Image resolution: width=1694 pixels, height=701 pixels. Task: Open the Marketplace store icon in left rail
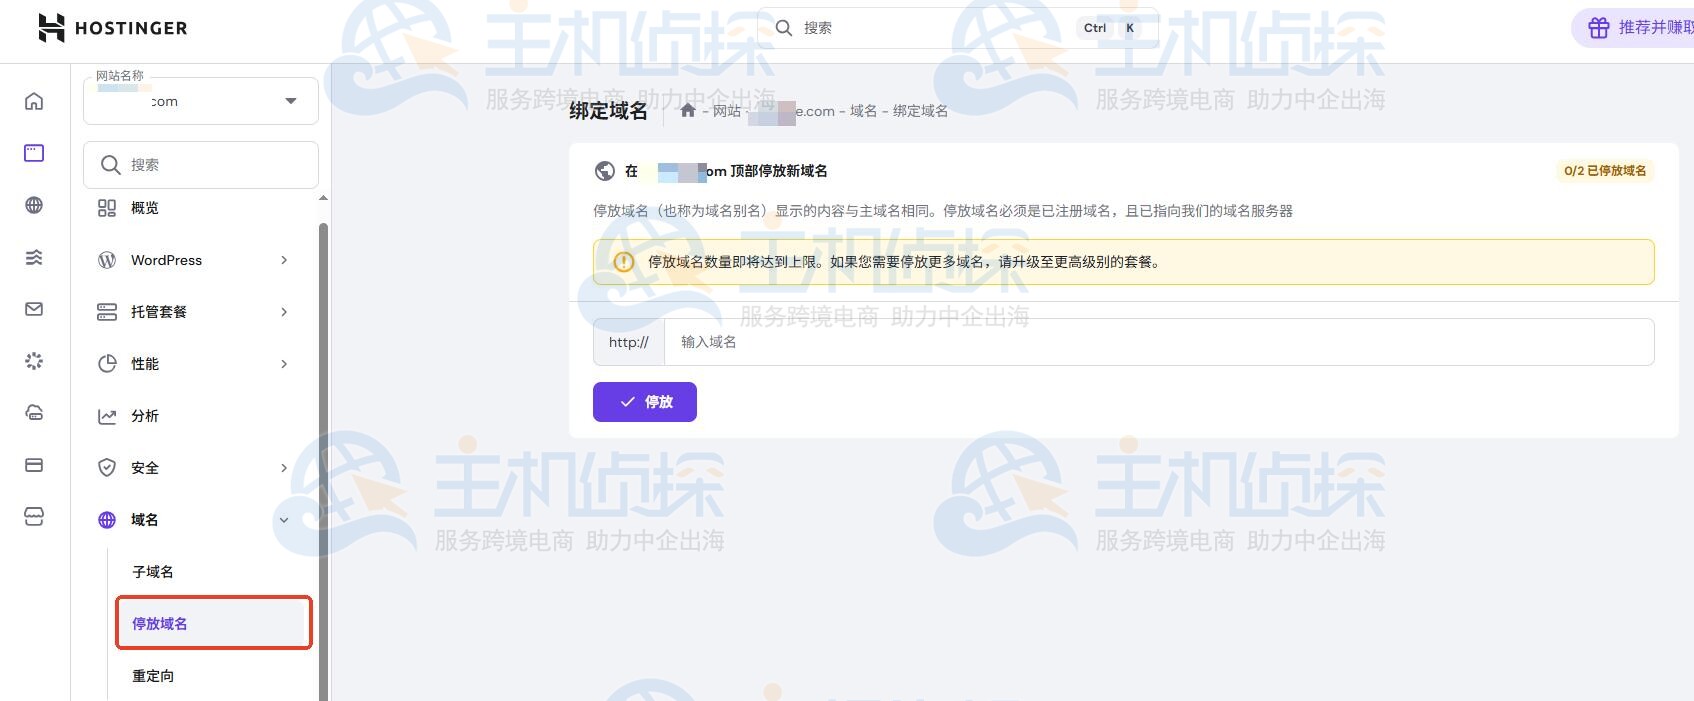(x=34, y=517)
